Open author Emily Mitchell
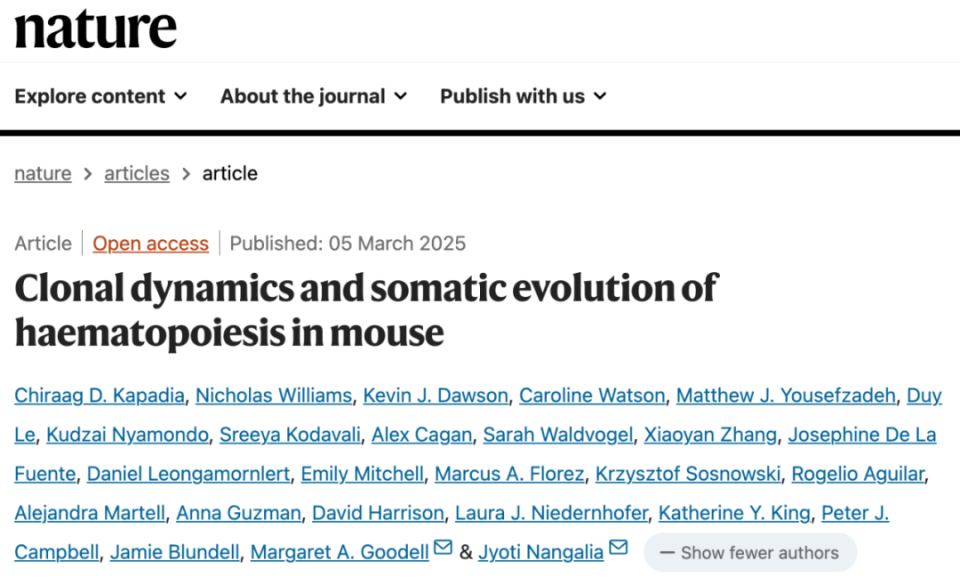960x584 pixels. pyautogui.click(x=362, y=474)
